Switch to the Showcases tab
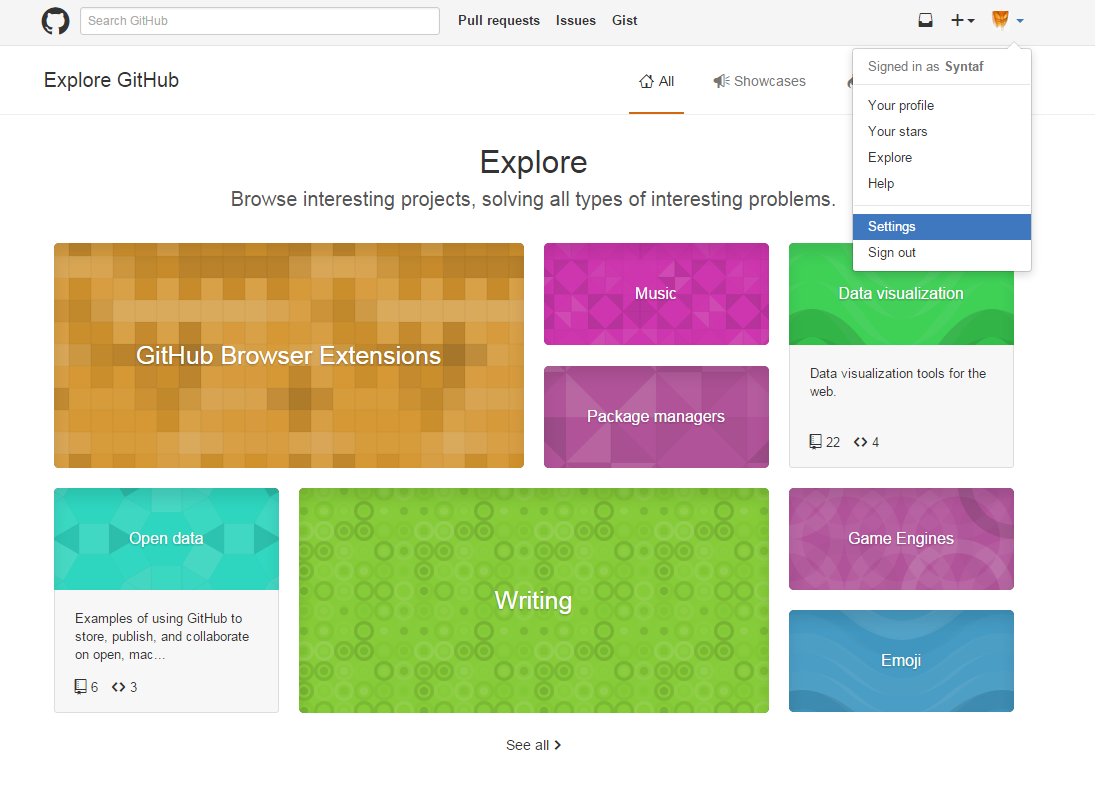Image resolution: width=1095 pixels, height=787 pixels. coord(759,82)
